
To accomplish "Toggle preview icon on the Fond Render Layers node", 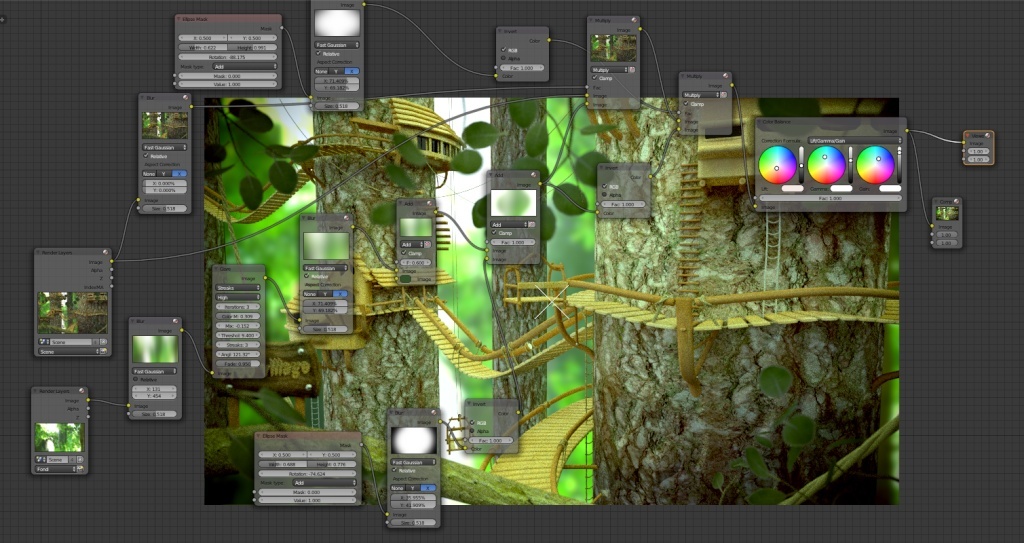I will [x=82, y=391].
